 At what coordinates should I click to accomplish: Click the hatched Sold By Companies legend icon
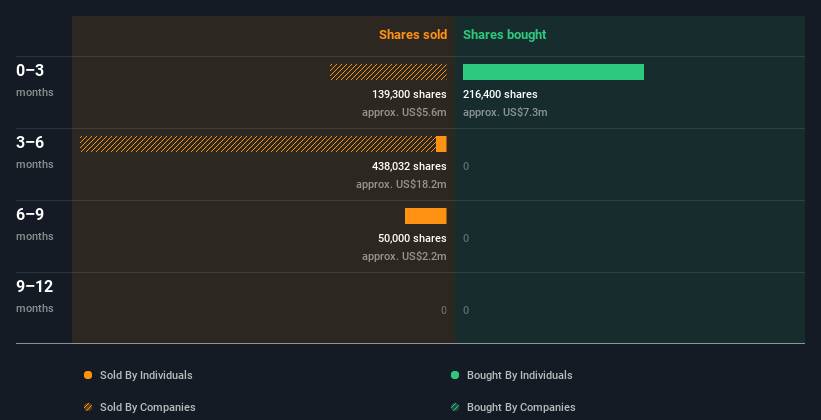pyautogui.click(x=88, y=407)
